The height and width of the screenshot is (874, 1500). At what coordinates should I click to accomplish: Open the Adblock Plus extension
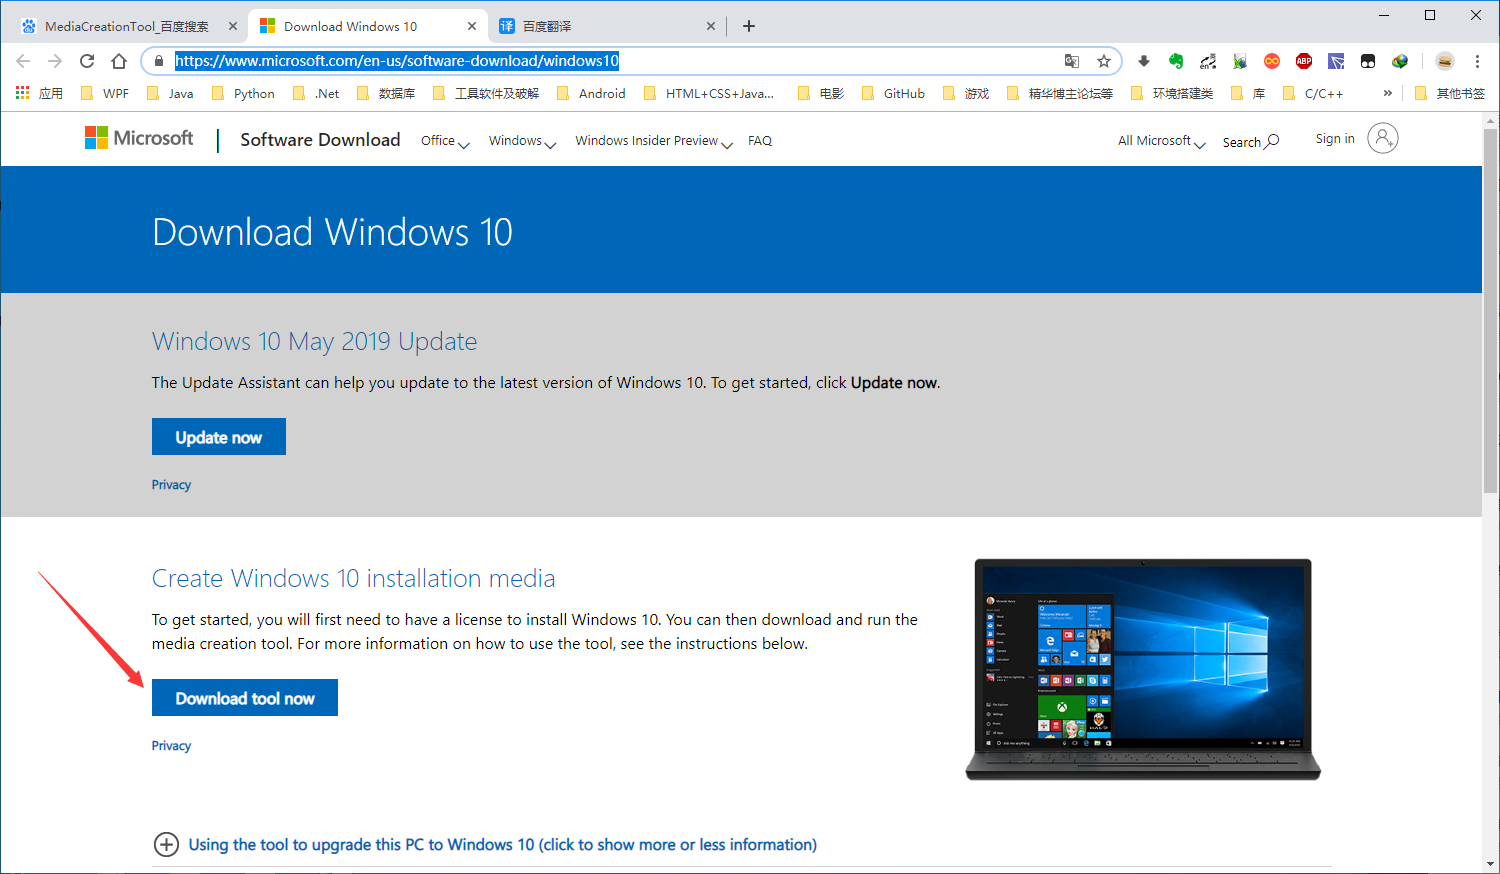(1303, 60)
